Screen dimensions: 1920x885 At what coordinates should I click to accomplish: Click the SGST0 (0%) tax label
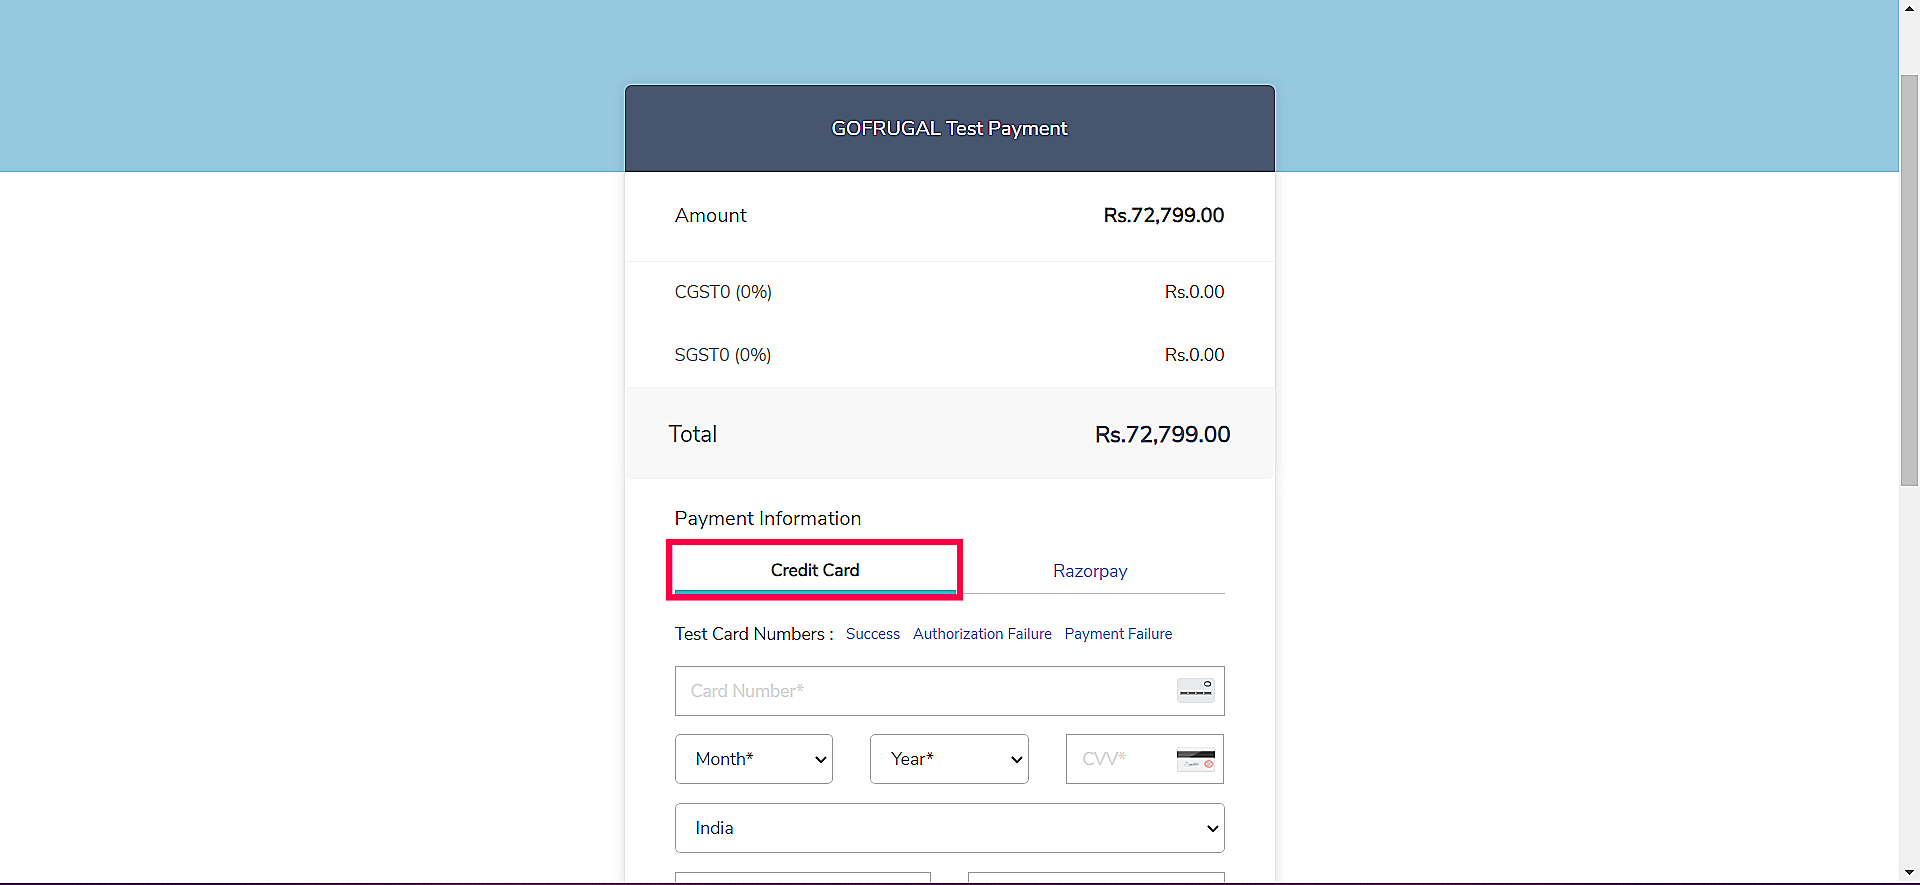click(722, 355)
